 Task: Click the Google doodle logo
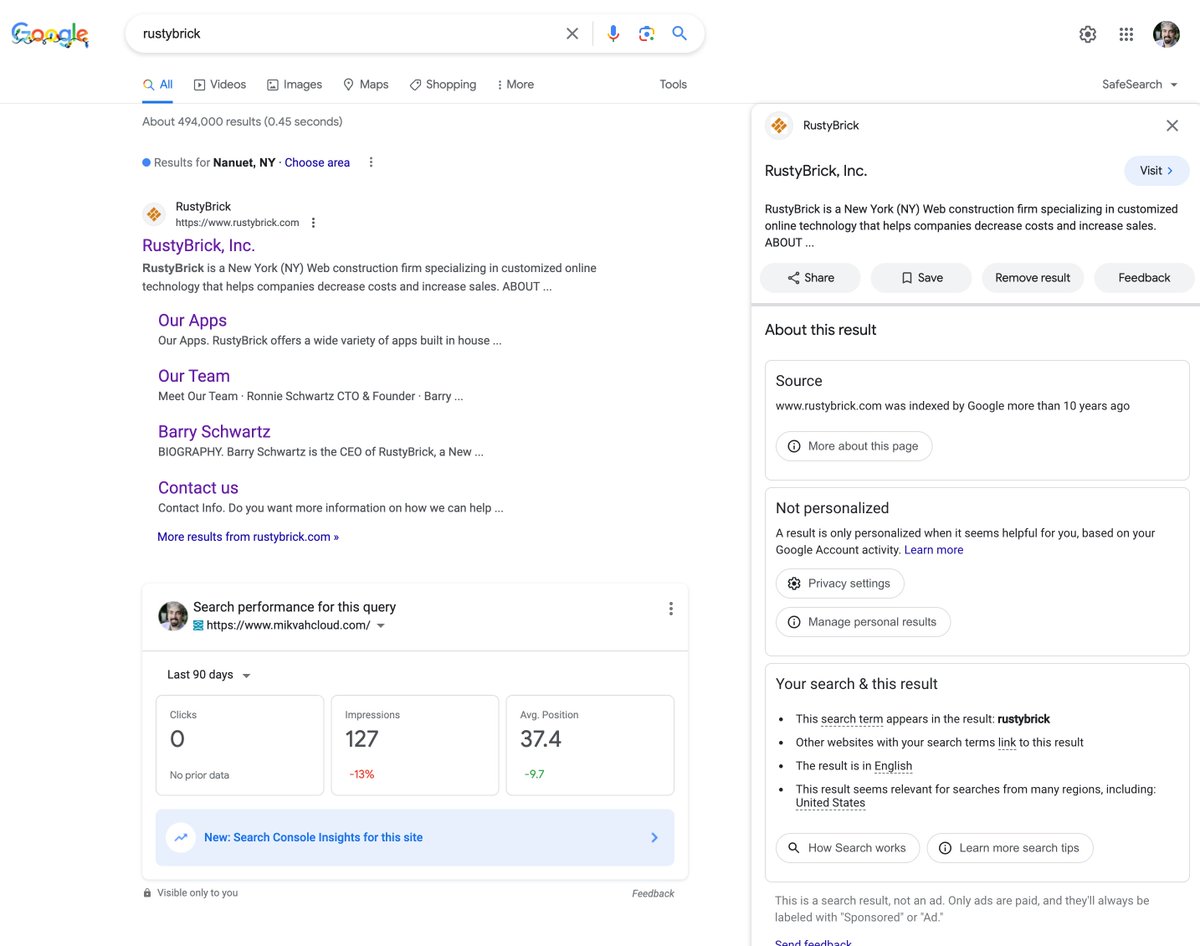pos(50,35)
